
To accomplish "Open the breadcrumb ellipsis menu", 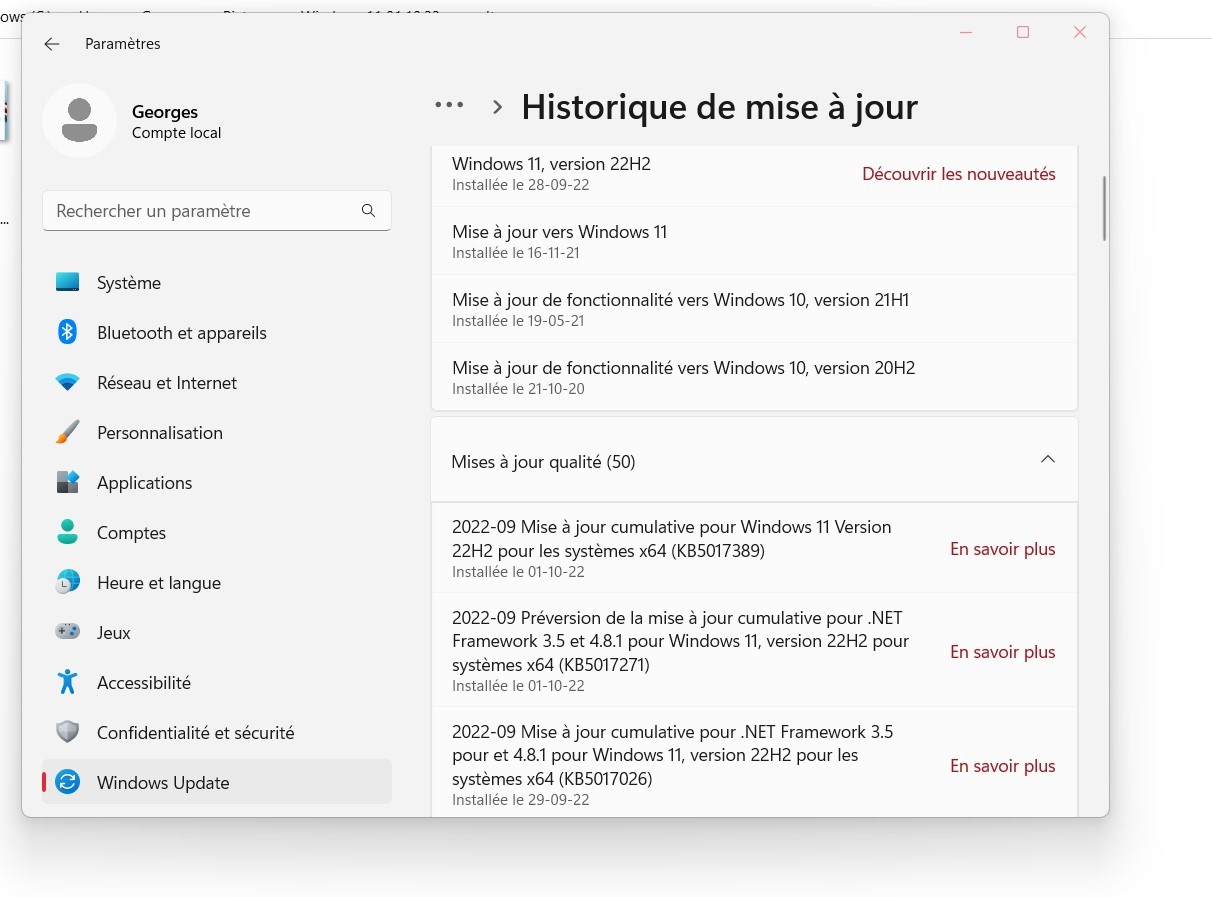I will 449,105.
